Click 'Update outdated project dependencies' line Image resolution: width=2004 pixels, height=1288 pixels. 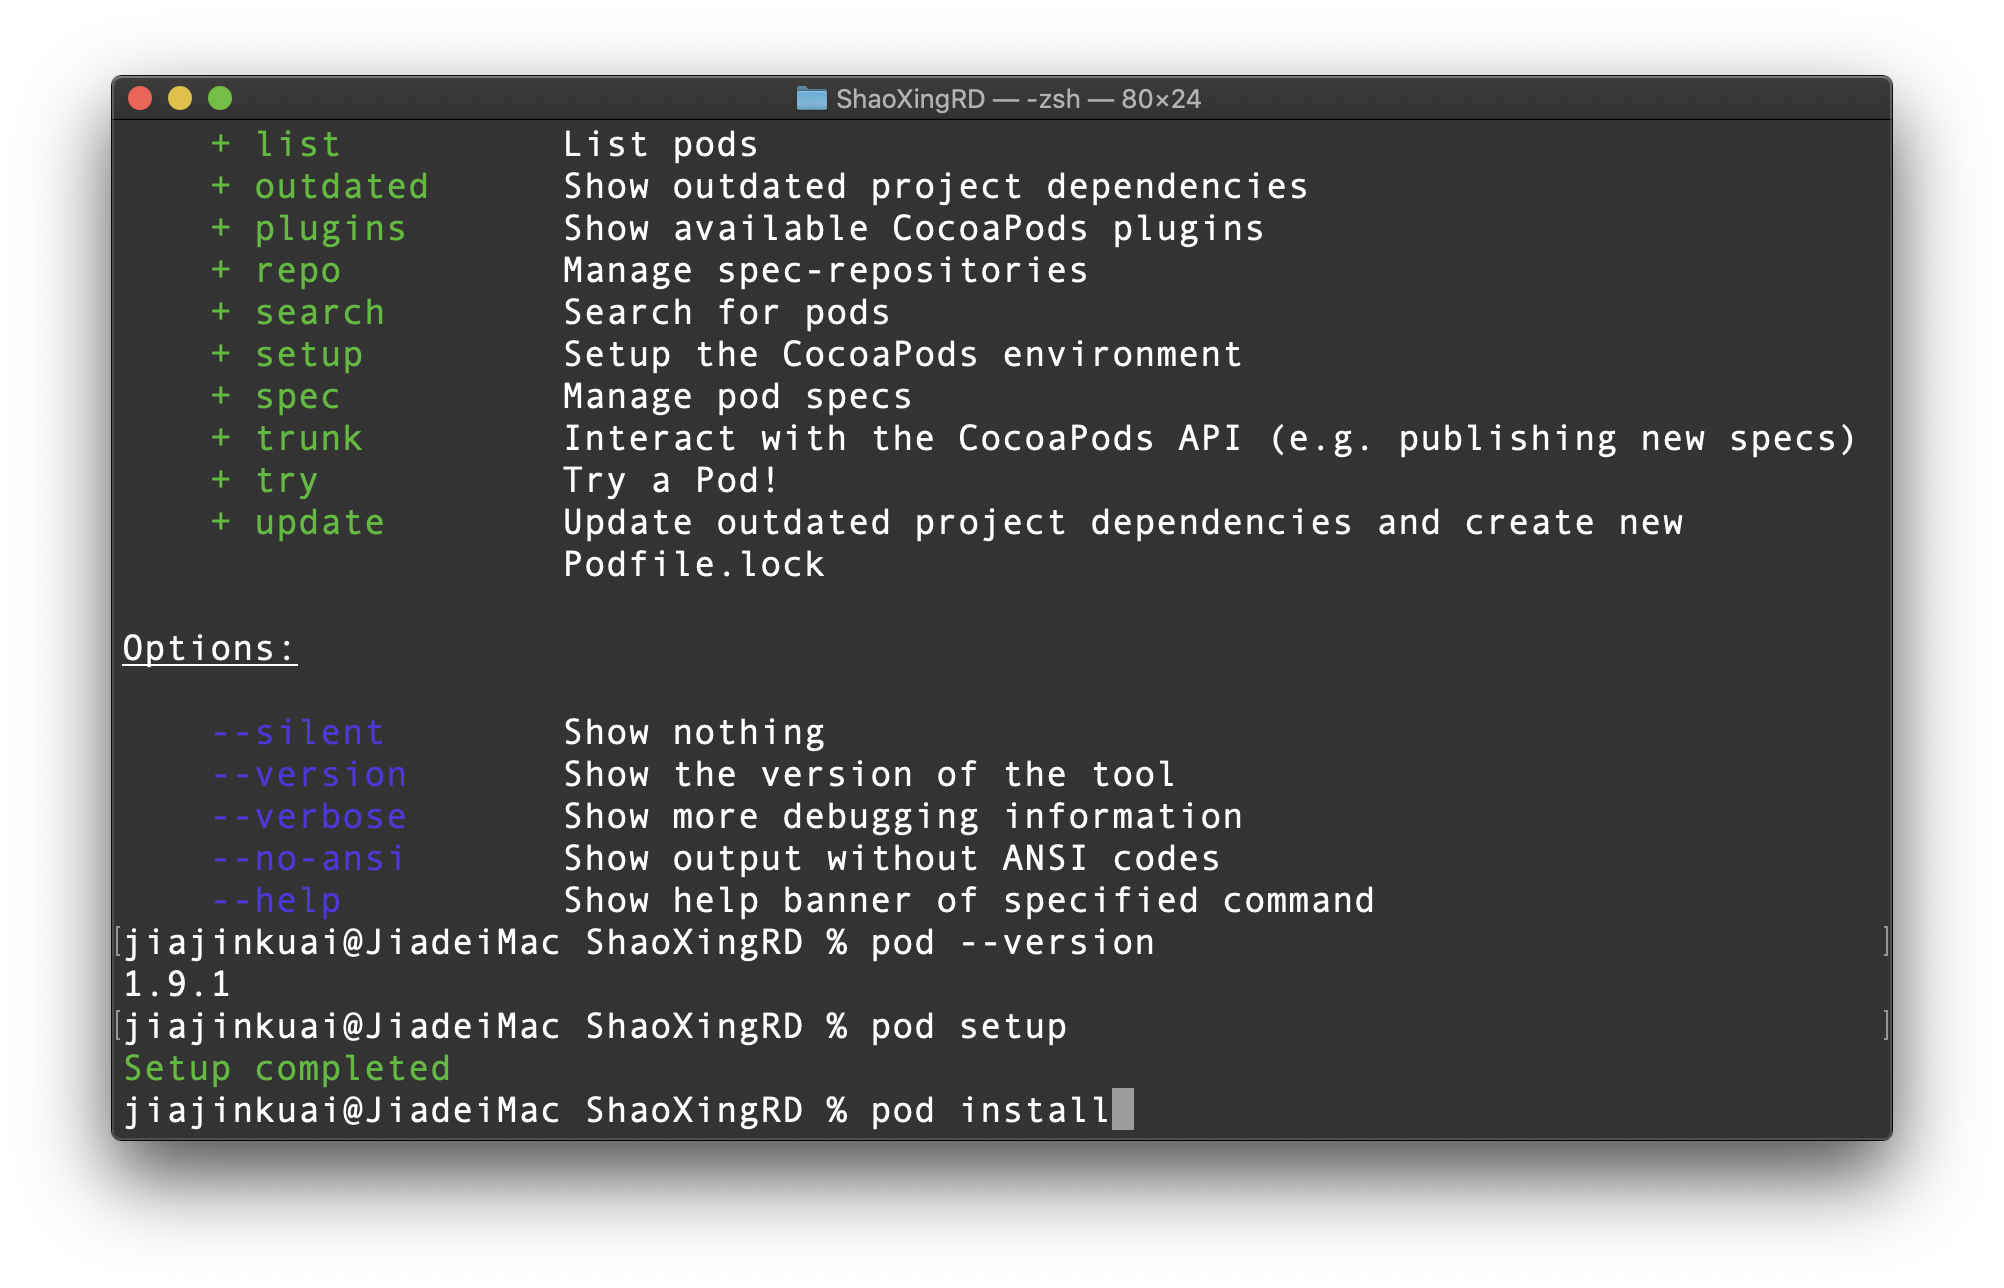pyautogui.click(x=1123, y=523)
